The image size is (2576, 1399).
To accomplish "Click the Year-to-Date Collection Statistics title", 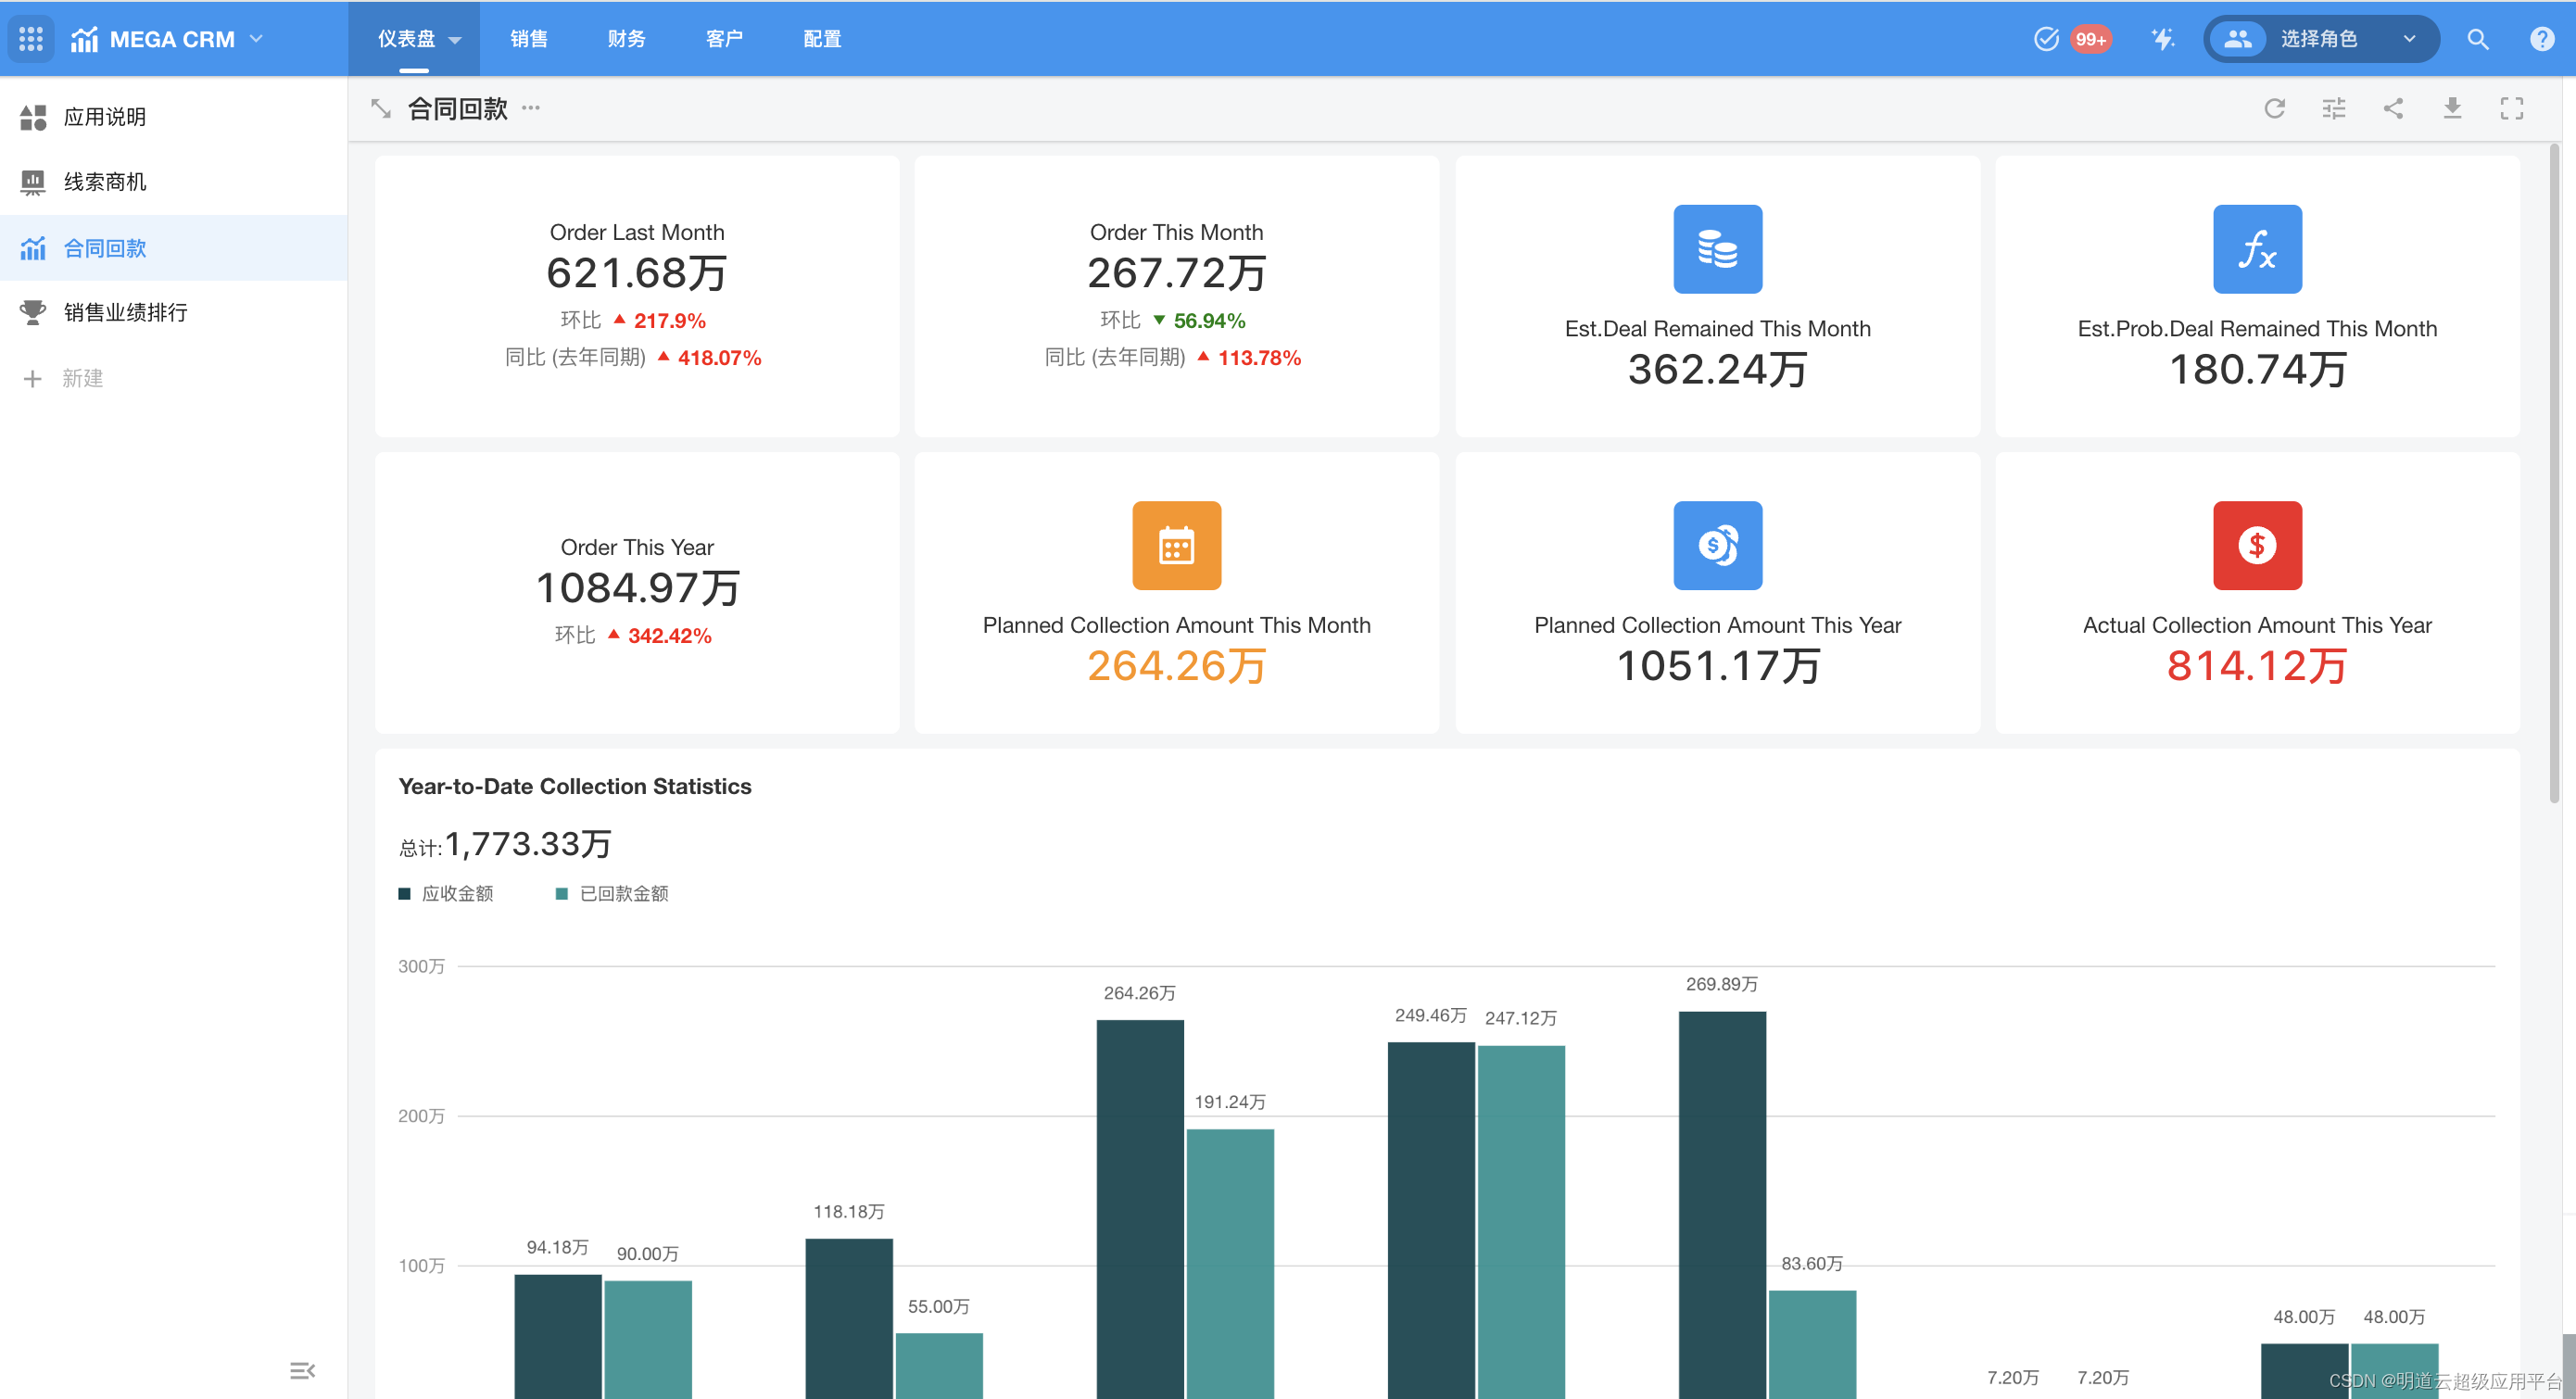I will coord(574,786).
